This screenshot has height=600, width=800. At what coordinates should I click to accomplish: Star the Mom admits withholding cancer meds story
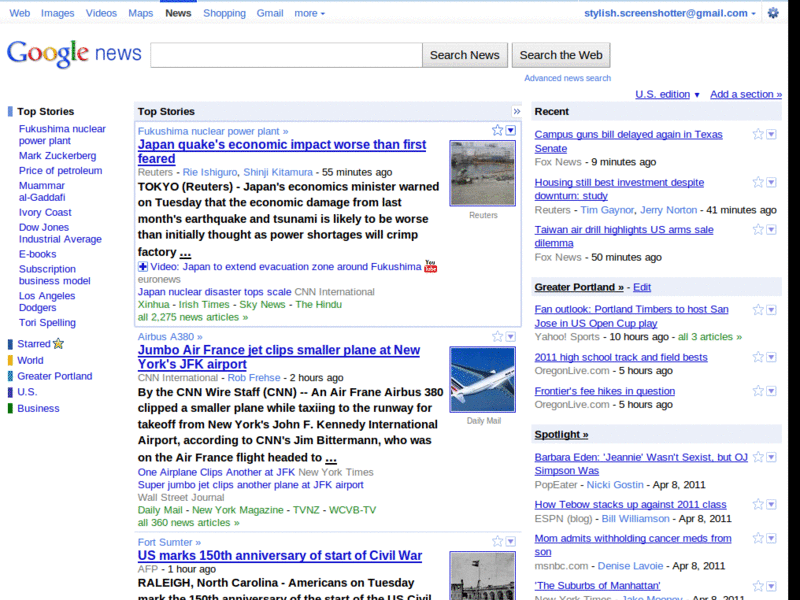758,538
